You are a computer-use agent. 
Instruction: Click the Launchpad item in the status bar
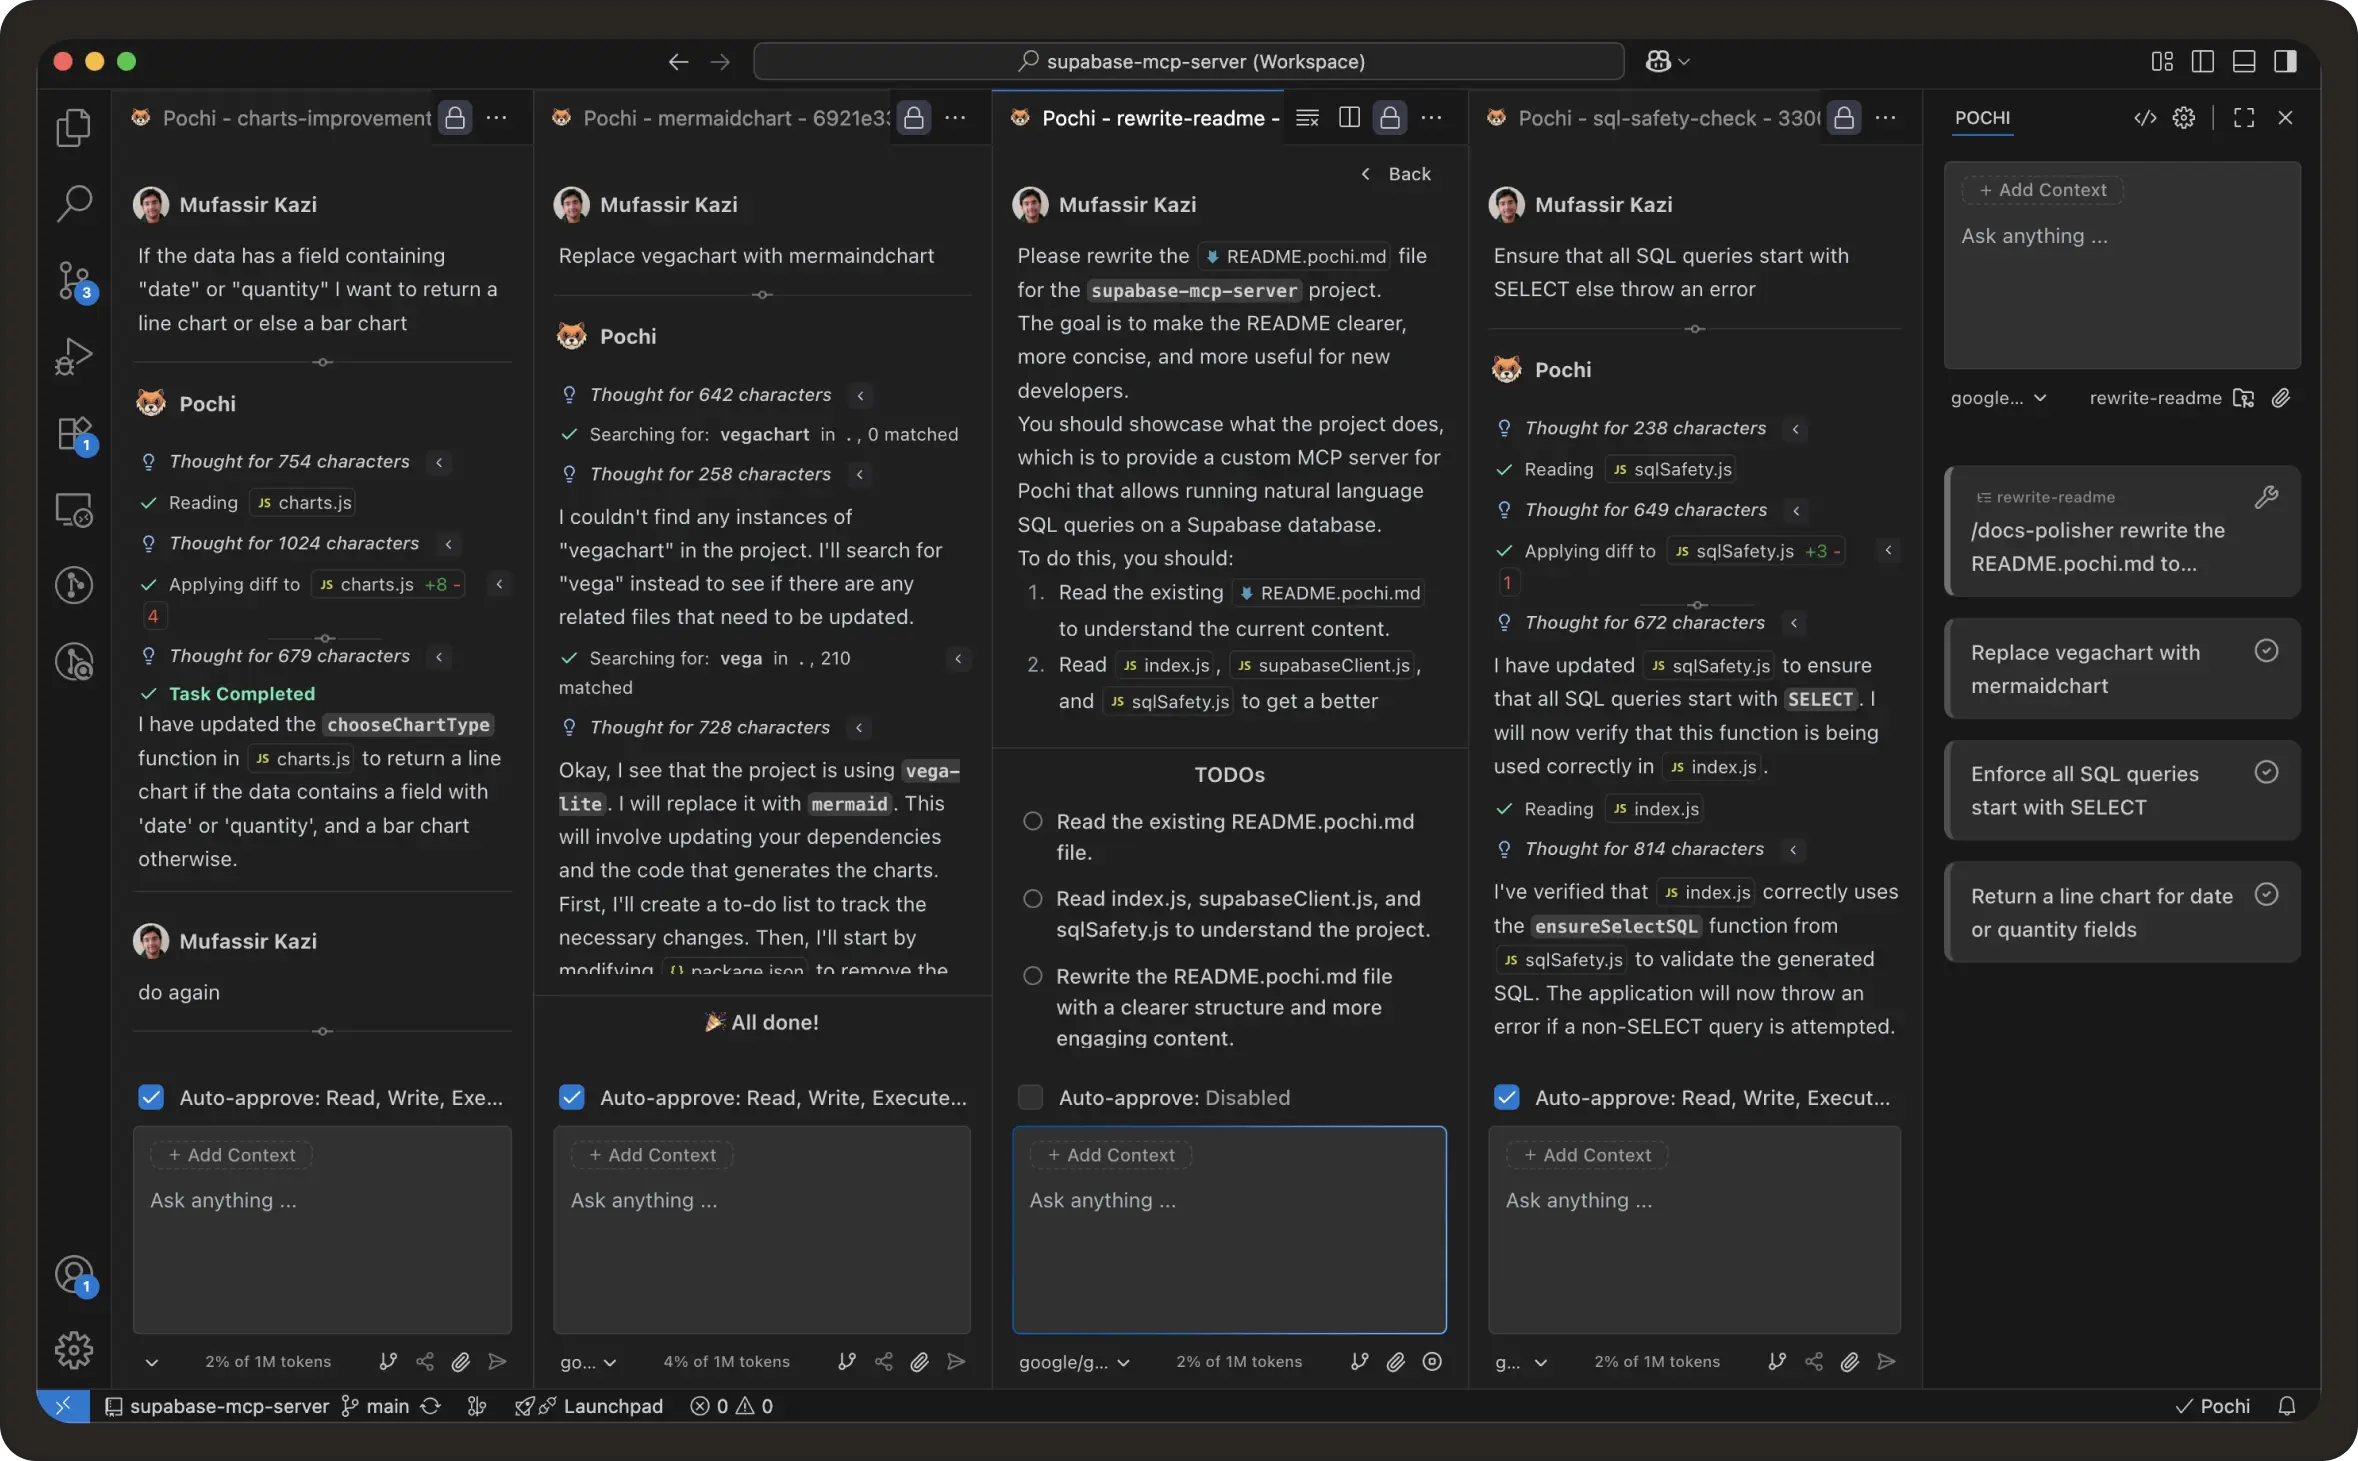[x=612, y=1406]
